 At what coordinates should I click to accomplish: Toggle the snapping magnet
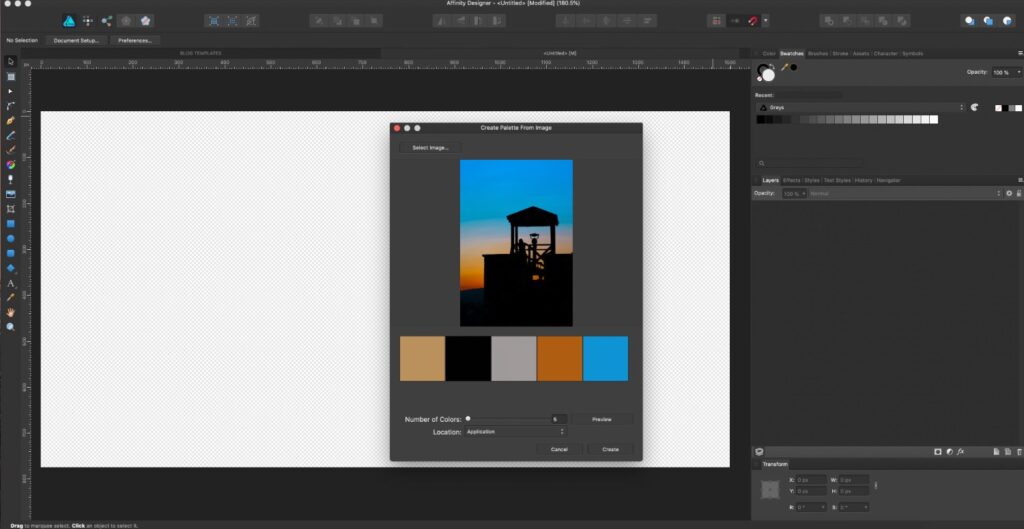tap(753, 21)
